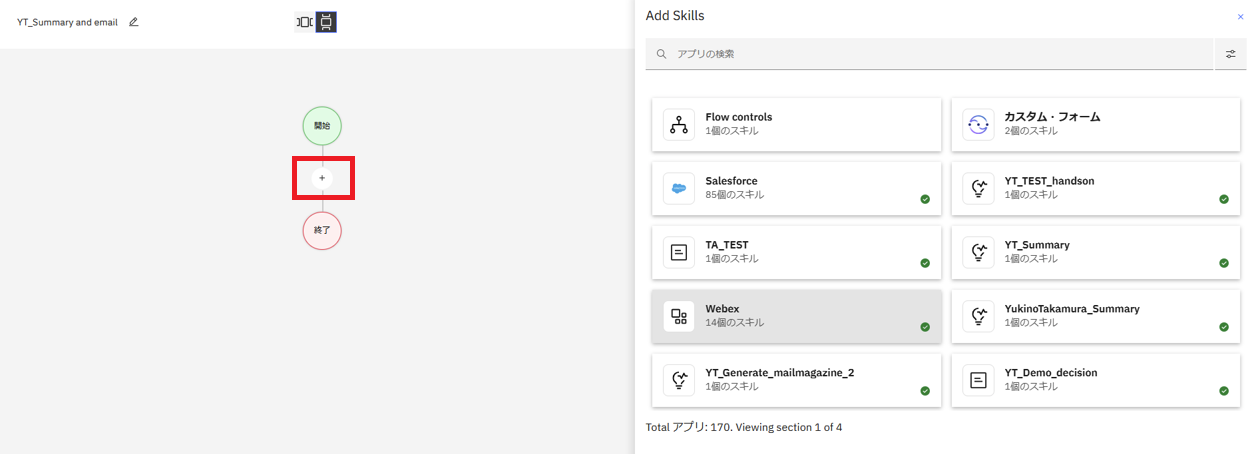Open the Flow controls app tile
Image resolution: width=1254 pixels, height=454 pixels.
(x=796, y=124)
